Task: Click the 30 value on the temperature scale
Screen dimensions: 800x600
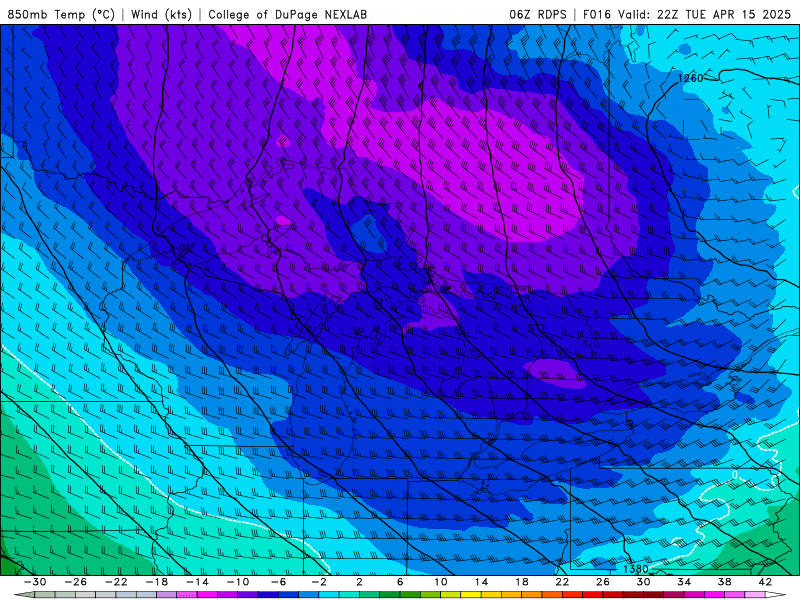Action: pos(643,582)
